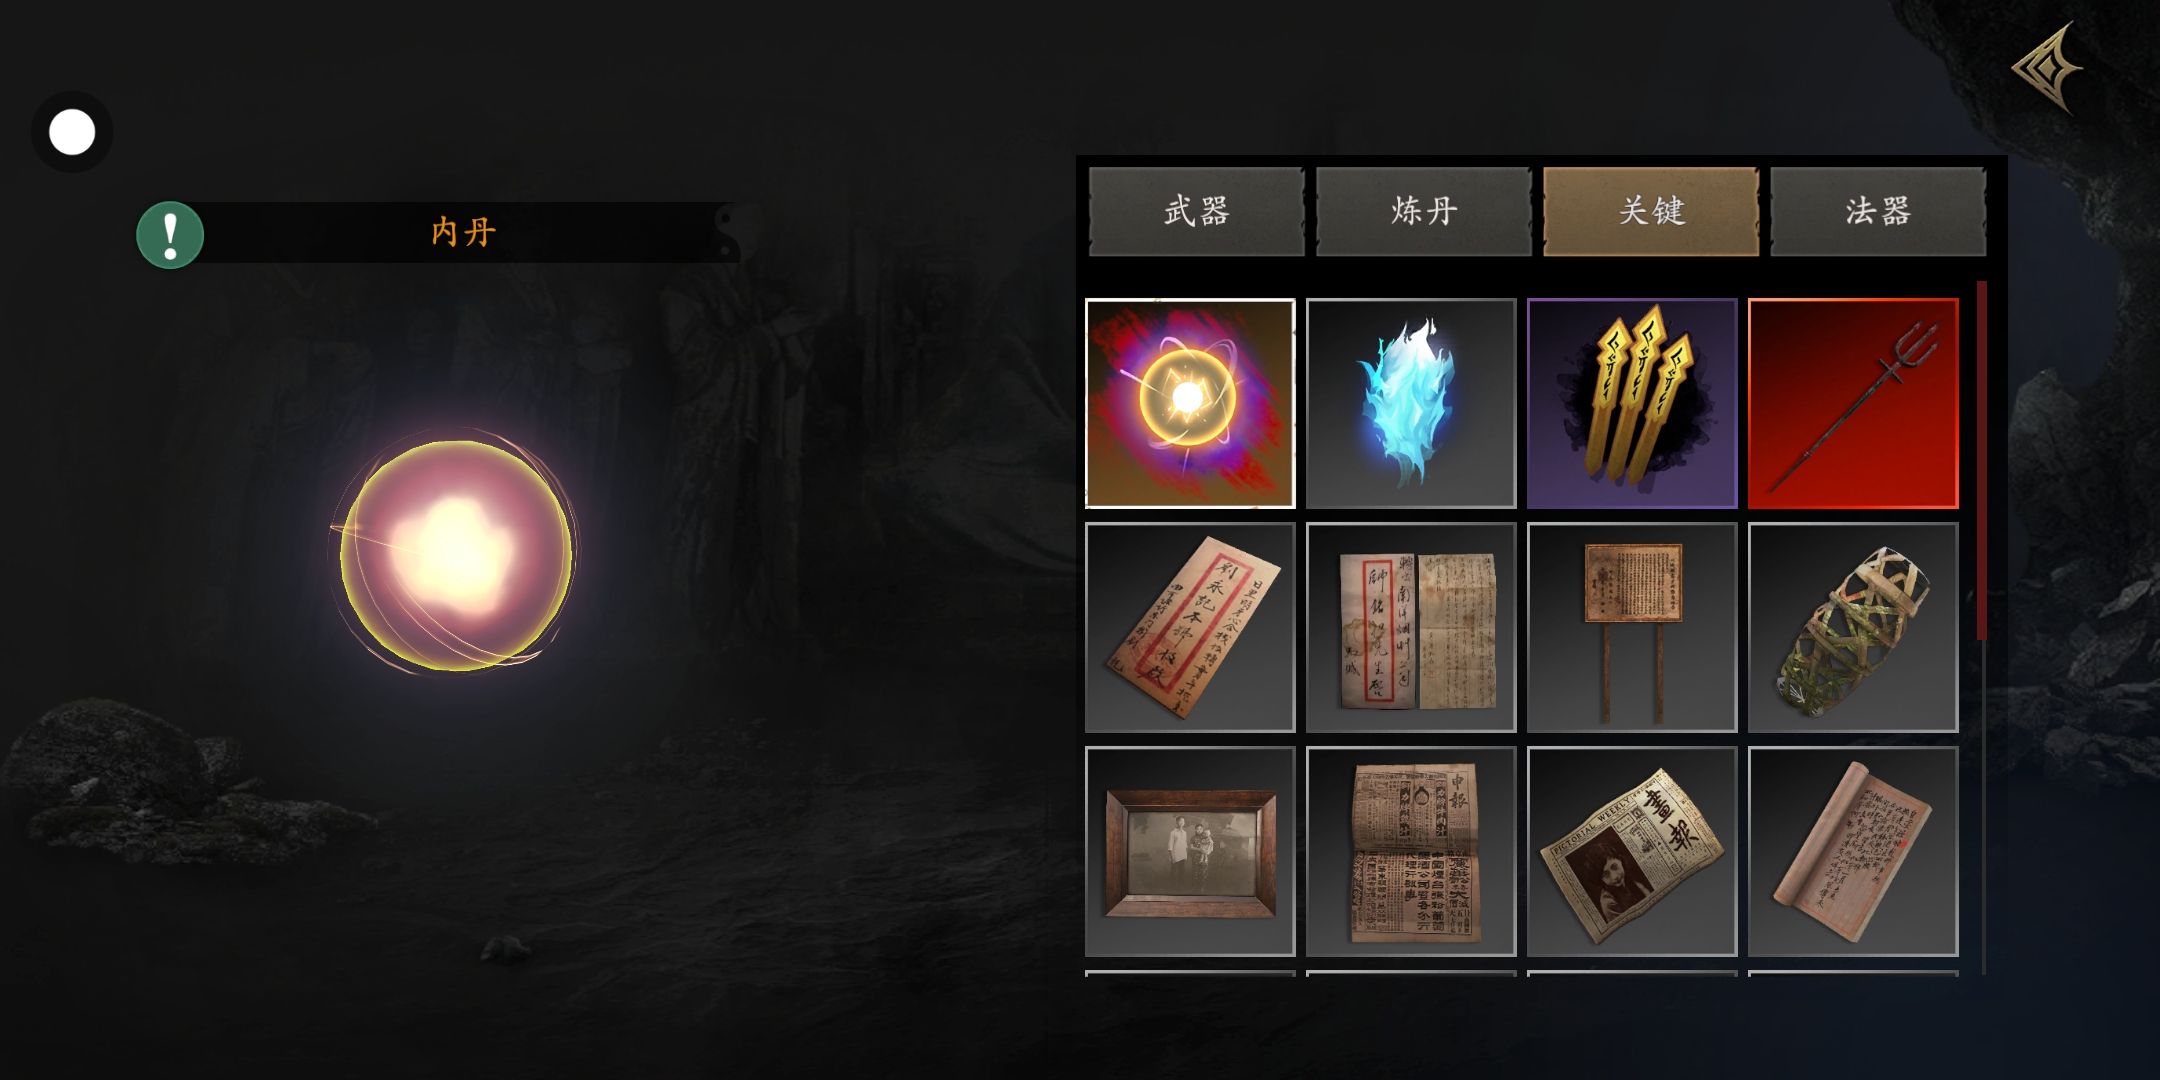
Task: Select the red trident weapon item
Action: tap(1853, 403)
